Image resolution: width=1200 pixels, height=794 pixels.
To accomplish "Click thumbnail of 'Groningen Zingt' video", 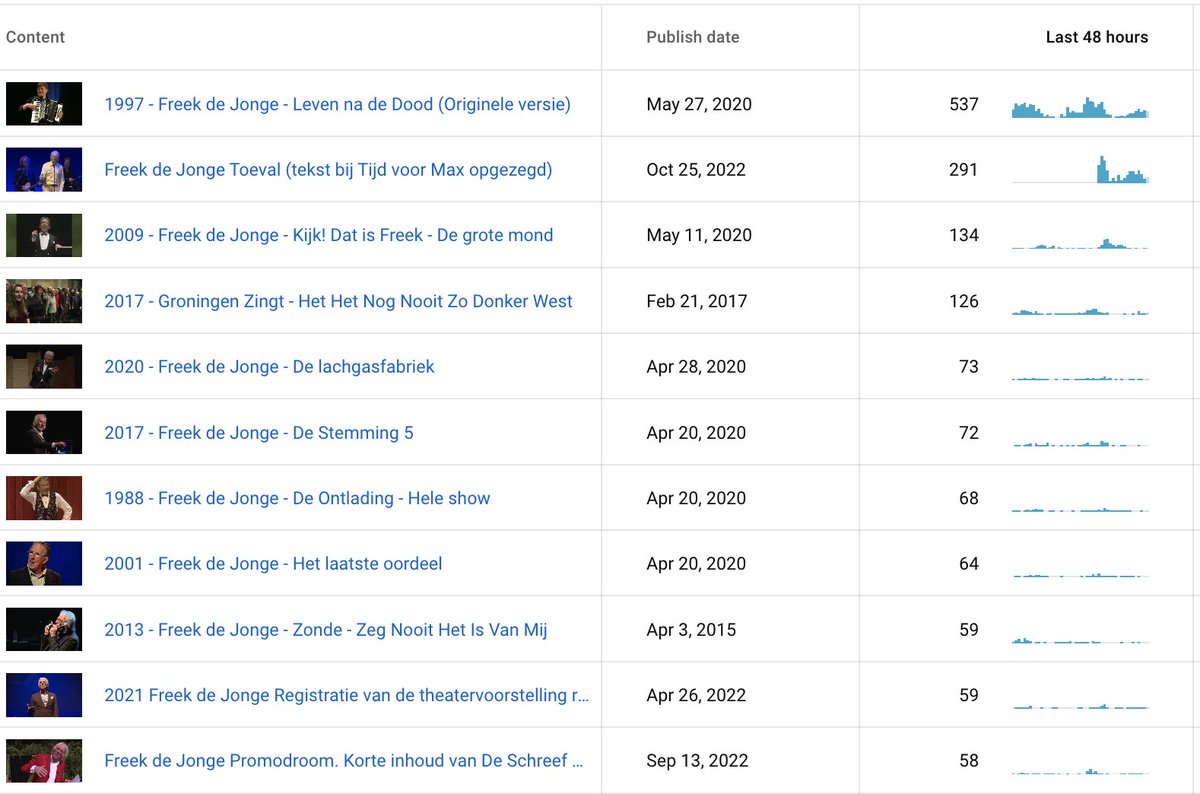I will pos(44,301).
